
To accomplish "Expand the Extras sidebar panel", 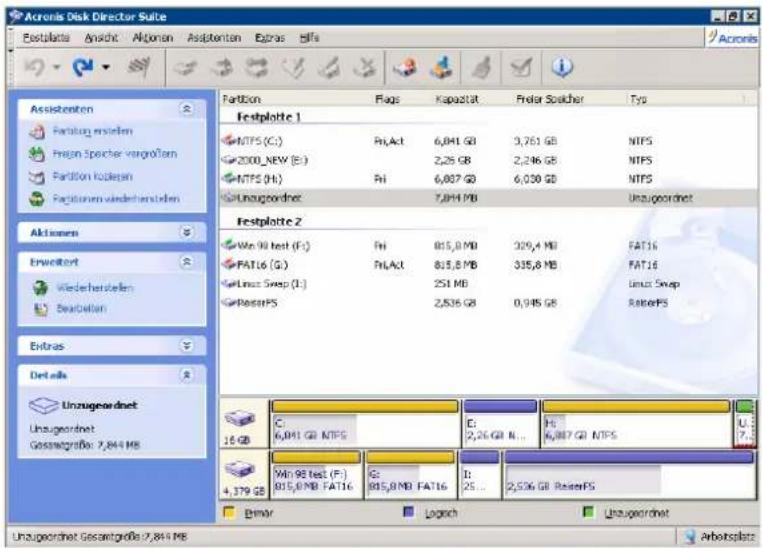I will pyautogui.click(x=187, y=346).
